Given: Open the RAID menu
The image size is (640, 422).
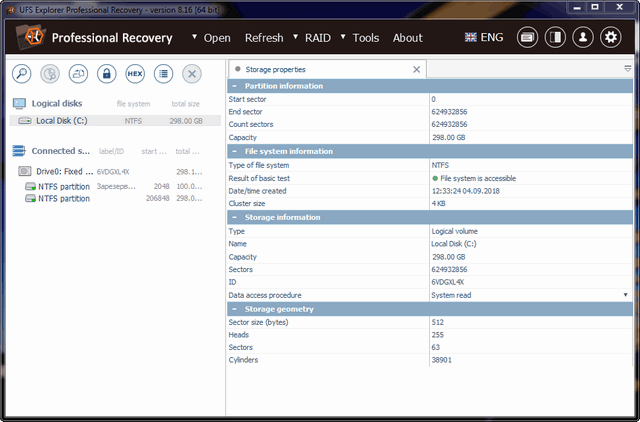Looking at the screenshot, I should pyautogui.click(x=318, y=38).
